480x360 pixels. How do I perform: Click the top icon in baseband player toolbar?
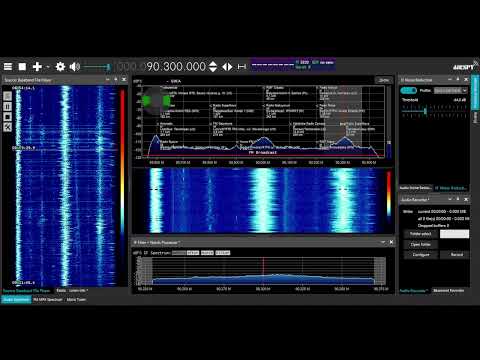coord(7,96)
